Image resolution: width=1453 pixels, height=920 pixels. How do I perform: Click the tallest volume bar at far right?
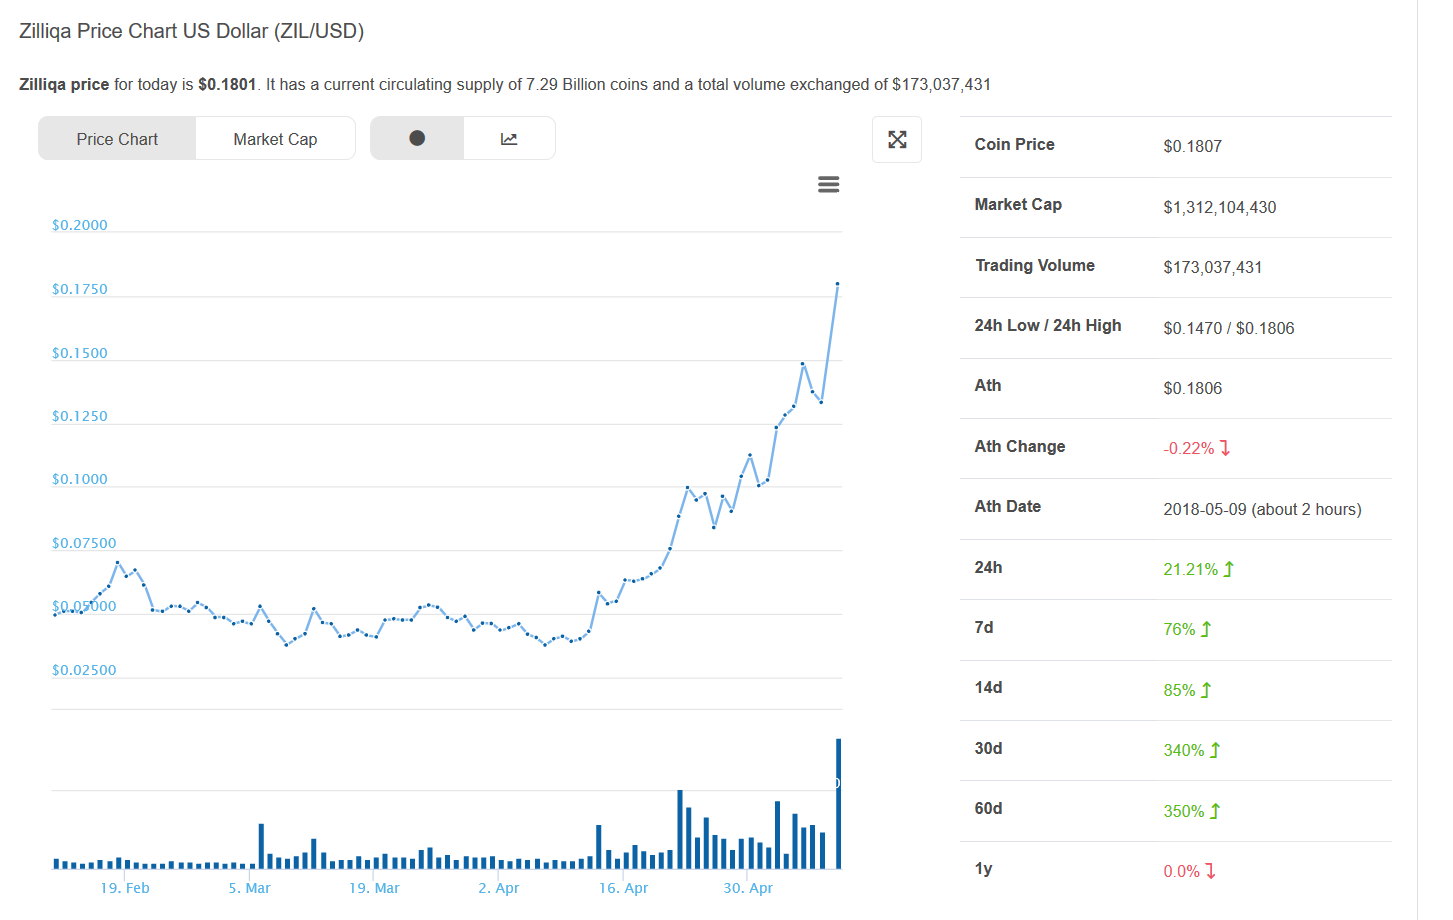click(838, 803)
